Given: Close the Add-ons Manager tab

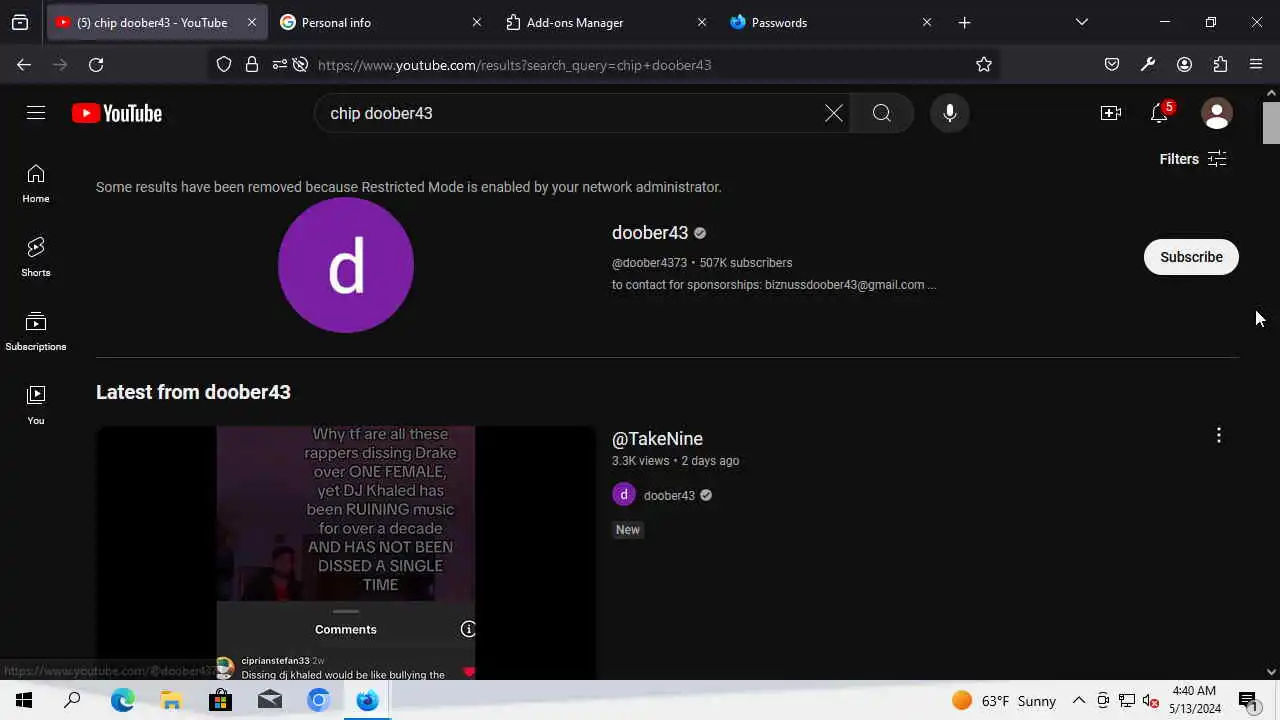Looking at the screenshot, I should (x=702, y=22).
